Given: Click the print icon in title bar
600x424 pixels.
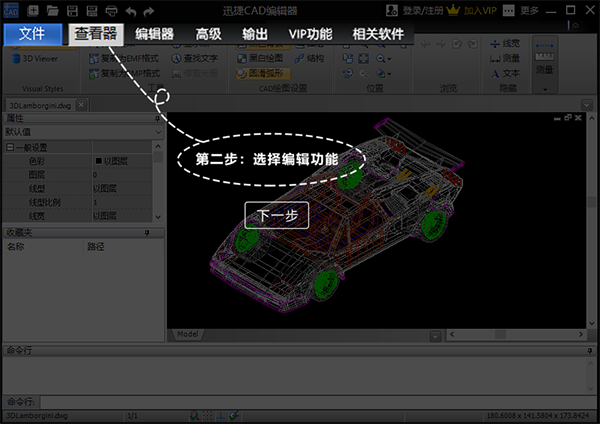Looking at the screenshot, I should click(x=111, y=11).
